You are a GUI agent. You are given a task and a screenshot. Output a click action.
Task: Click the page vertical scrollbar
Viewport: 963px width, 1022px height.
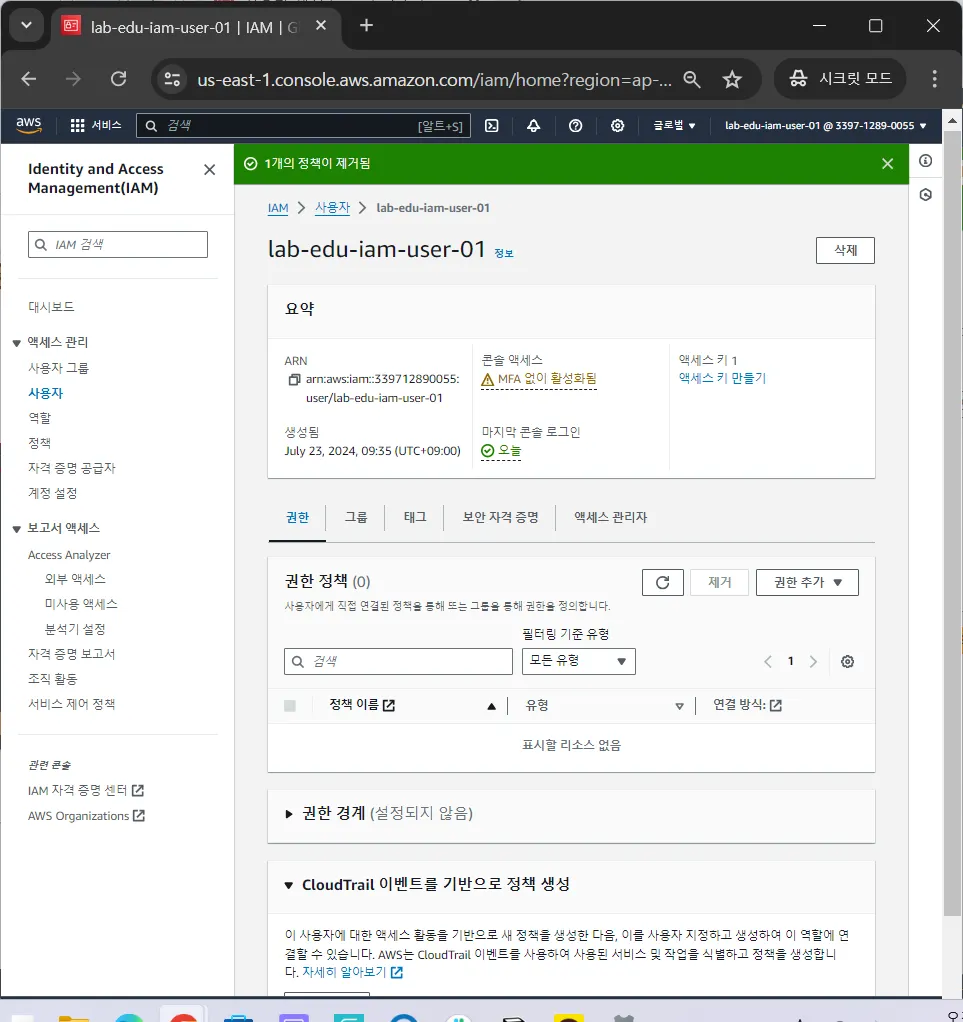point(952,521)
